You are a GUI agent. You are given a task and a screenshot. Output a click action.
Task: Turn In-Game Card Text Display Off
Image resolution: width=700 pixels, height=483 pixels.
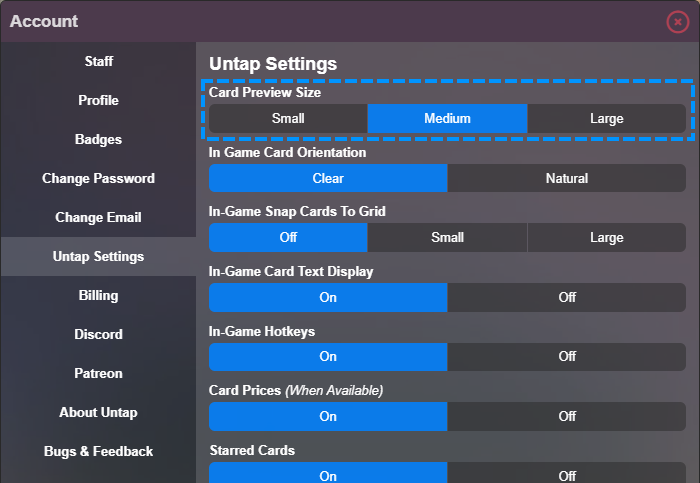[567, 297]
